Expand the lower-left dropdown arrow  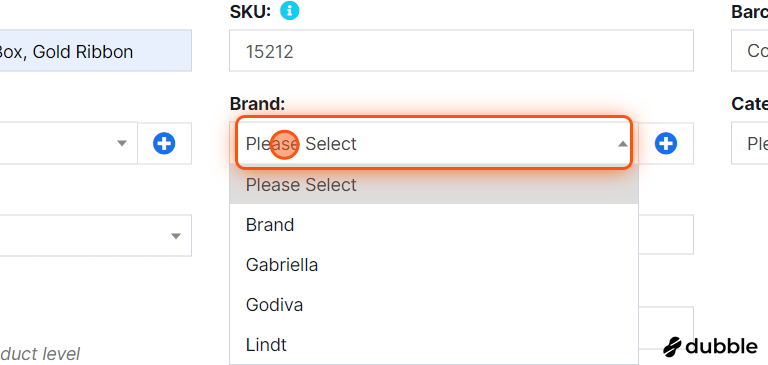click(175, 236)
